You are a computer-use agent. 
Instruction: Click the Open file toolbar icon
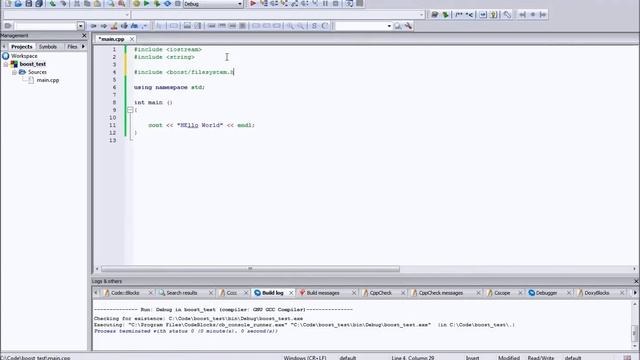(18, 3)
